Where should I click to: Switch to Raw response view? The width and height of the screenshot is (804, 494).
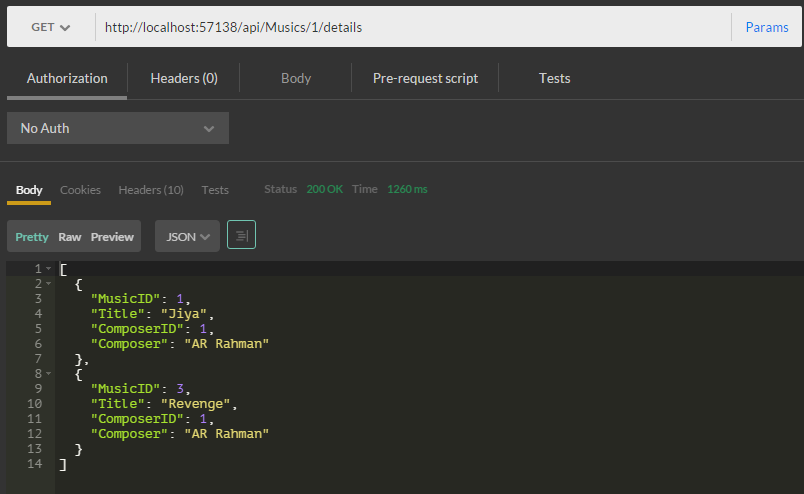point(70,237)
